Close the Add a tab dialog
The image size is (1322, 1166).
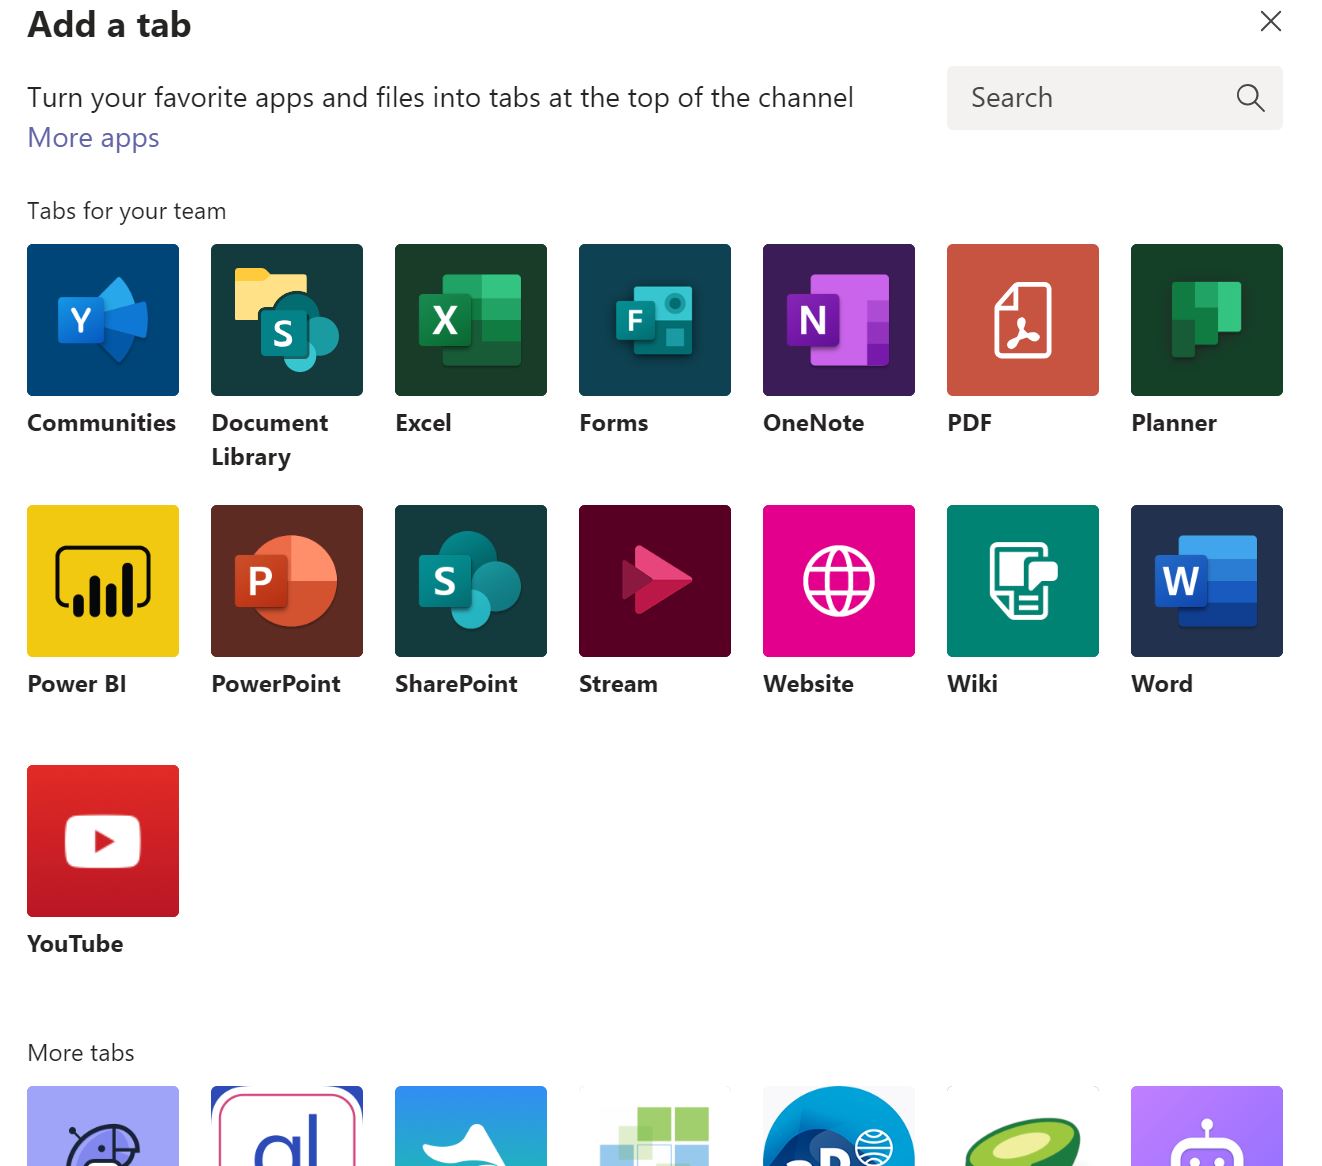point(1271,21)
